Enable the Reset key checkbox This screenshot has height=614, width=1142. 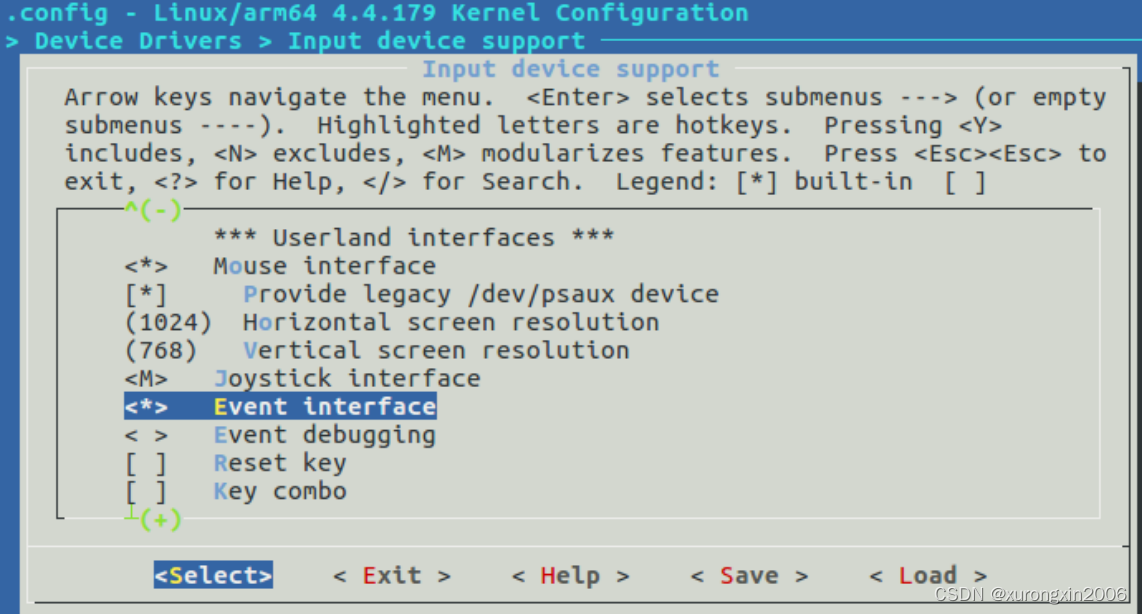(x=139, y=462)
